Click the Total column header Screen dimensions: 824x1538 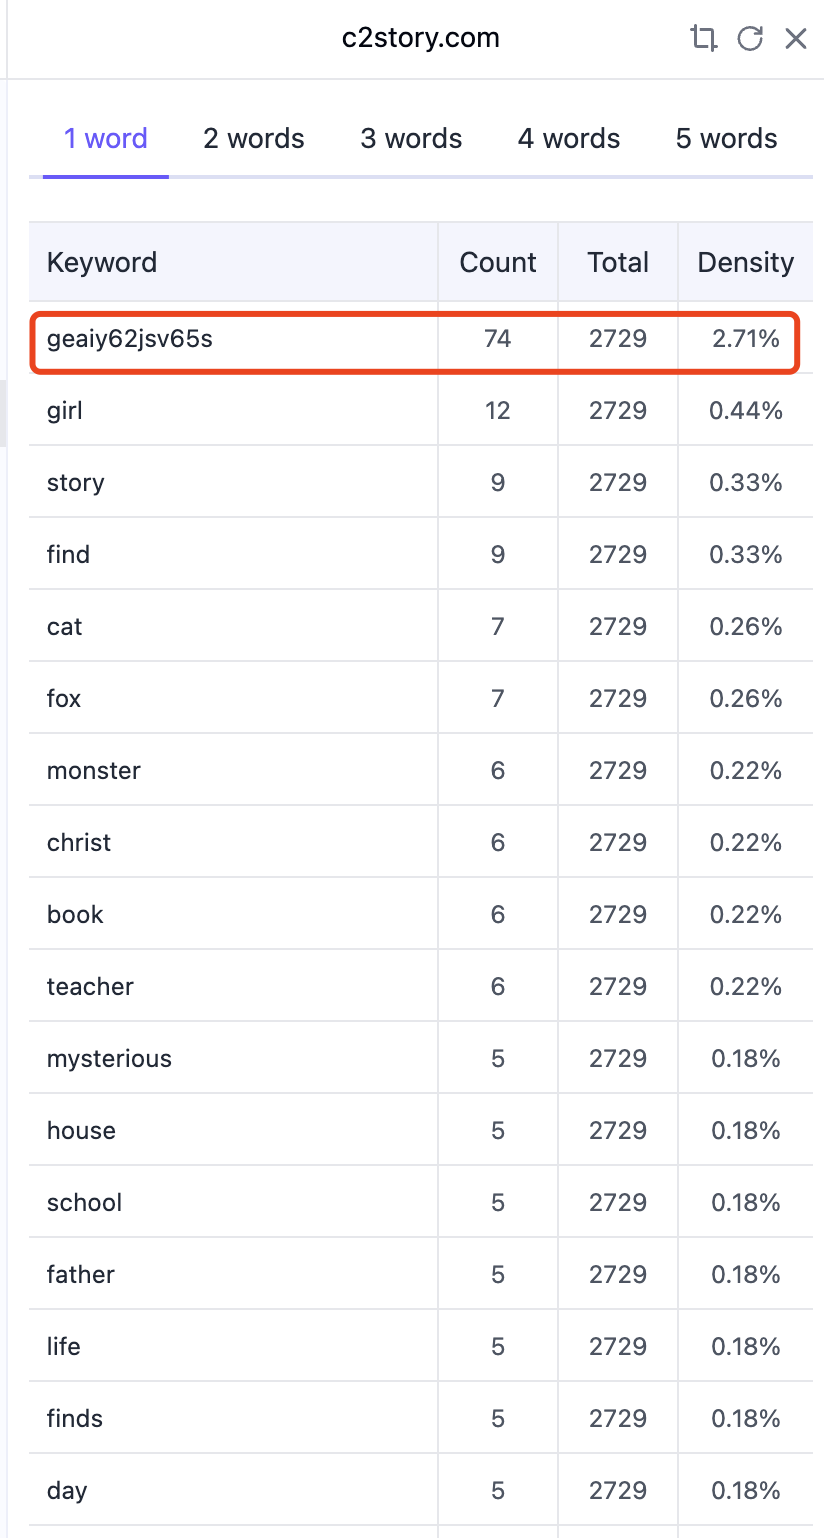coord(618,262)
